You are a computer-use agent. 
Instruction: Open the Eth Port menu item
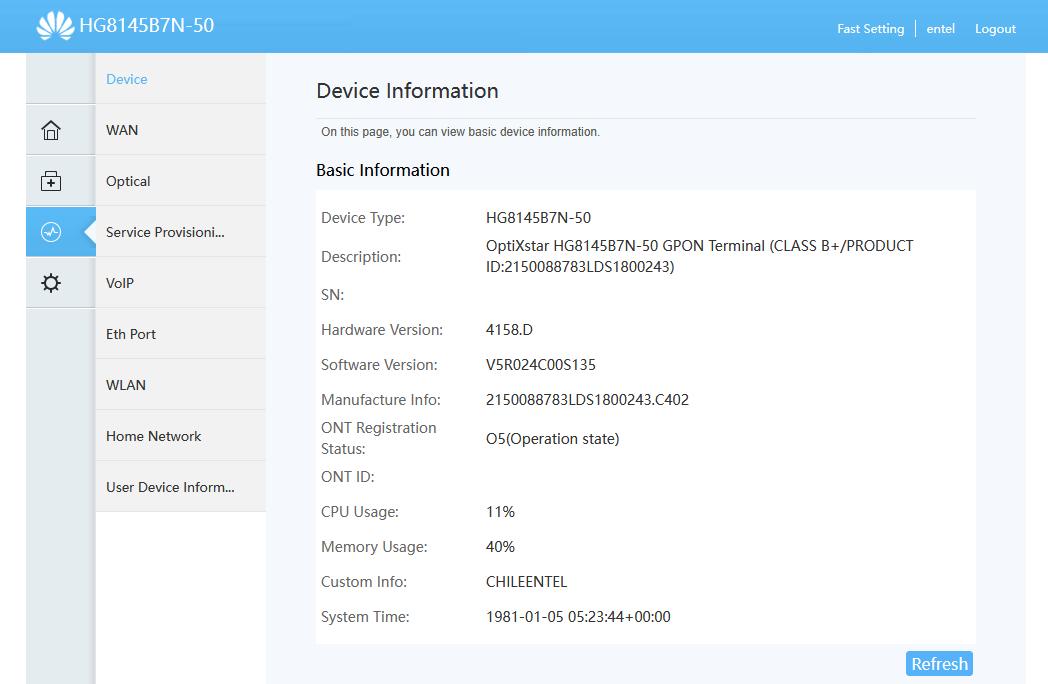coord(180,334)
